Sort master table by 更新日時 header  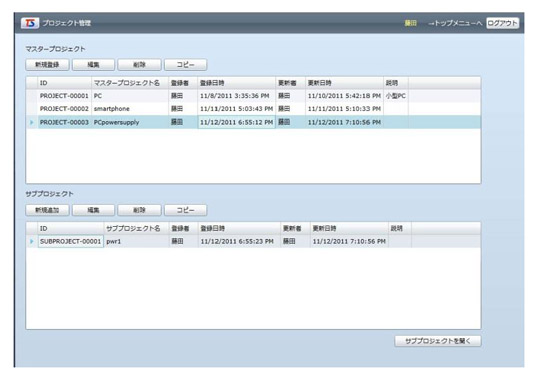344,83
